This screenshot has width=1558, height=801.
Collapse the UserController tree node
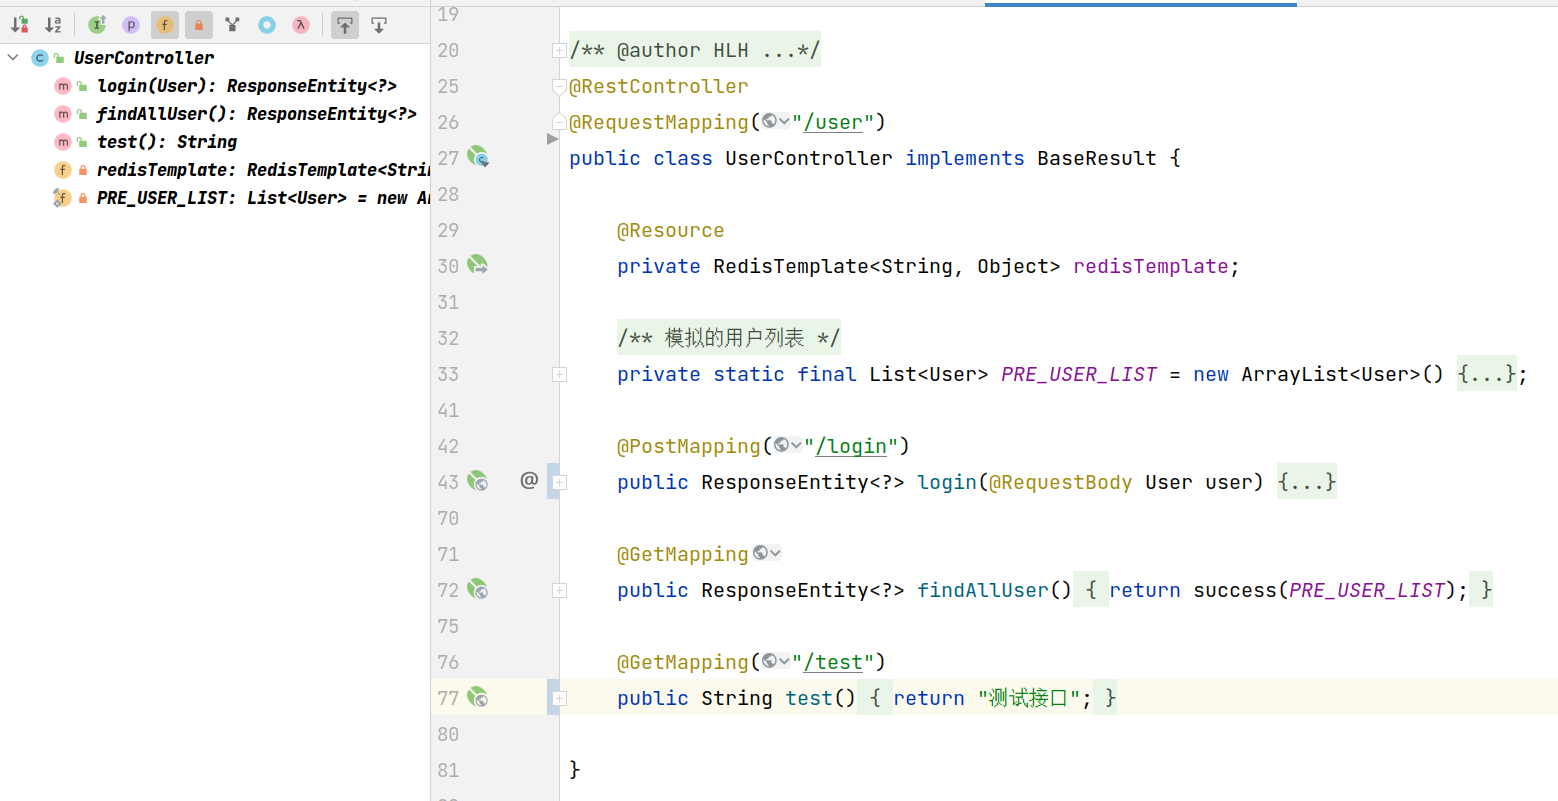[x=13, y=58]
